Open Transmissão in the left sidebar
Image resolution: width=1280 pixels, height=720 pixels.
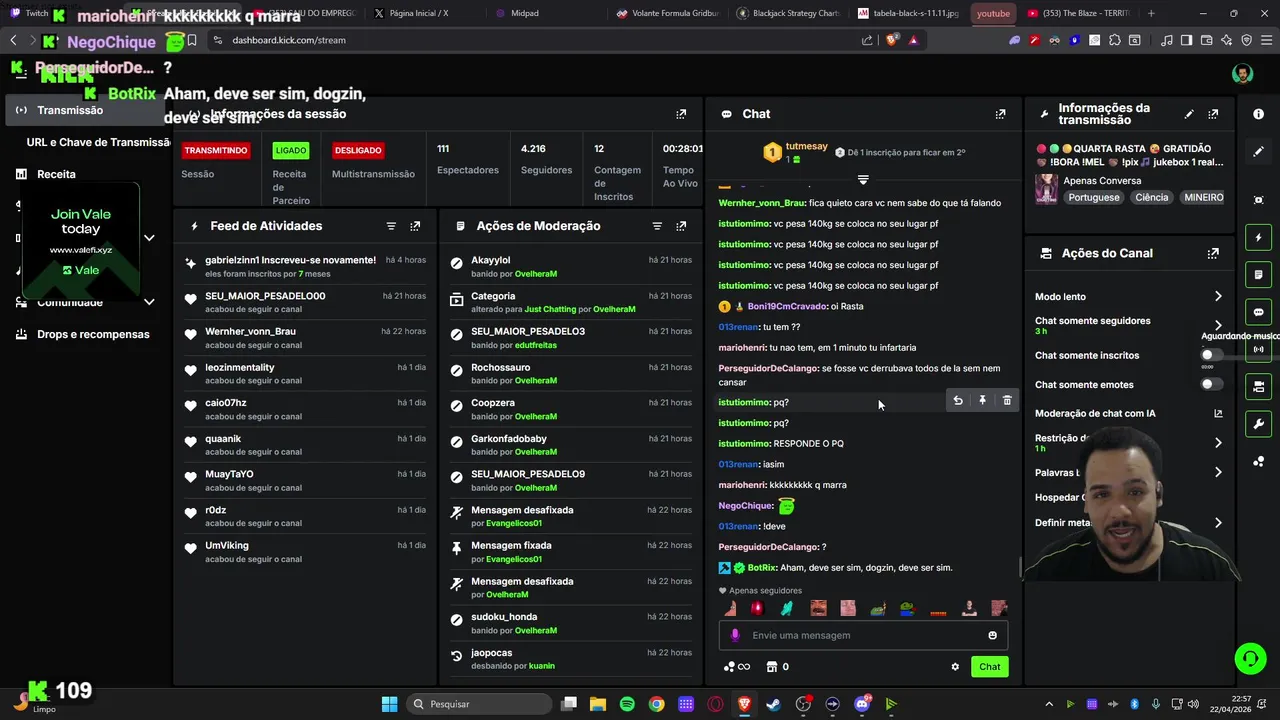pos(85,110)
